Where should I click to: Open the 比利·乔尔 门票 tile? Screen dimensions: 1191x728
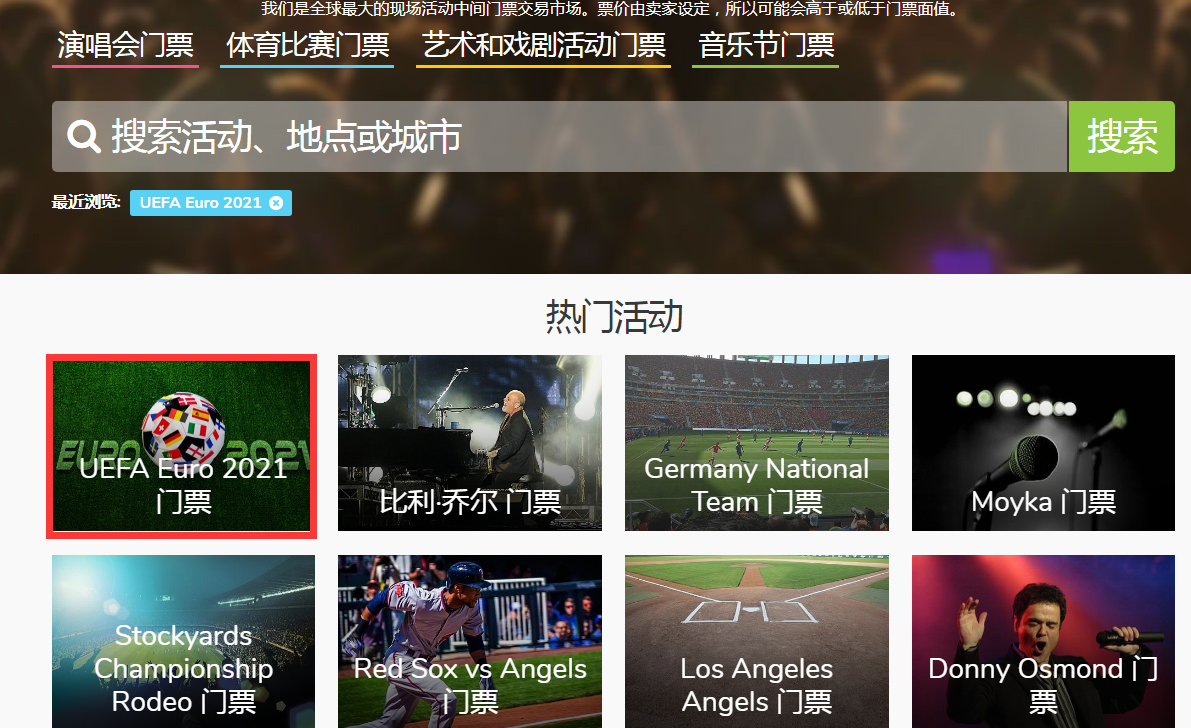click(x=469, y=443)
